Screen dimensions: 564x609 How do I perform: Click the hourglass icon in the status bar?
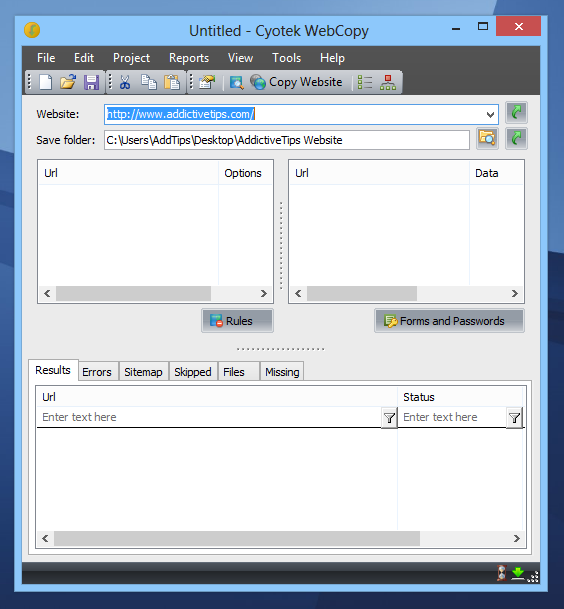(502, 573)
